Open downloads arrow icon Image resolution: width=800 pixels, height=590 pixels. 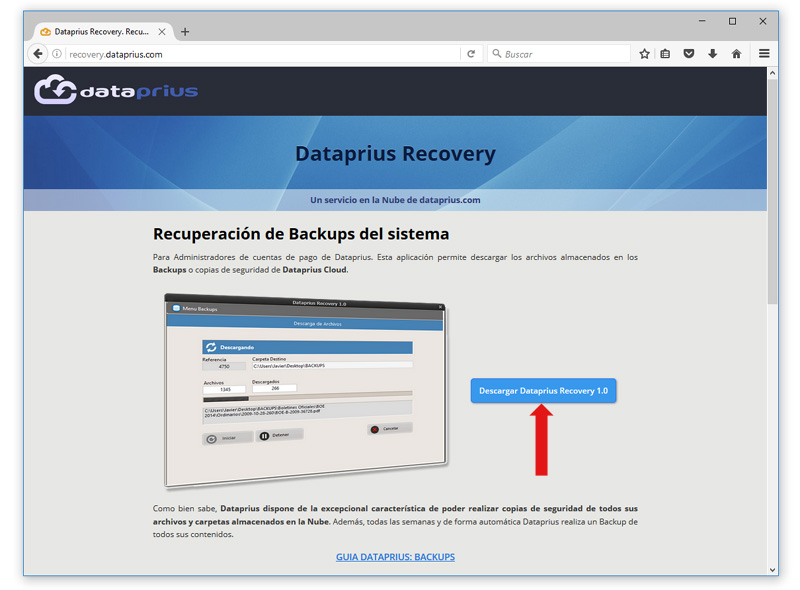[x=712, y=54]
